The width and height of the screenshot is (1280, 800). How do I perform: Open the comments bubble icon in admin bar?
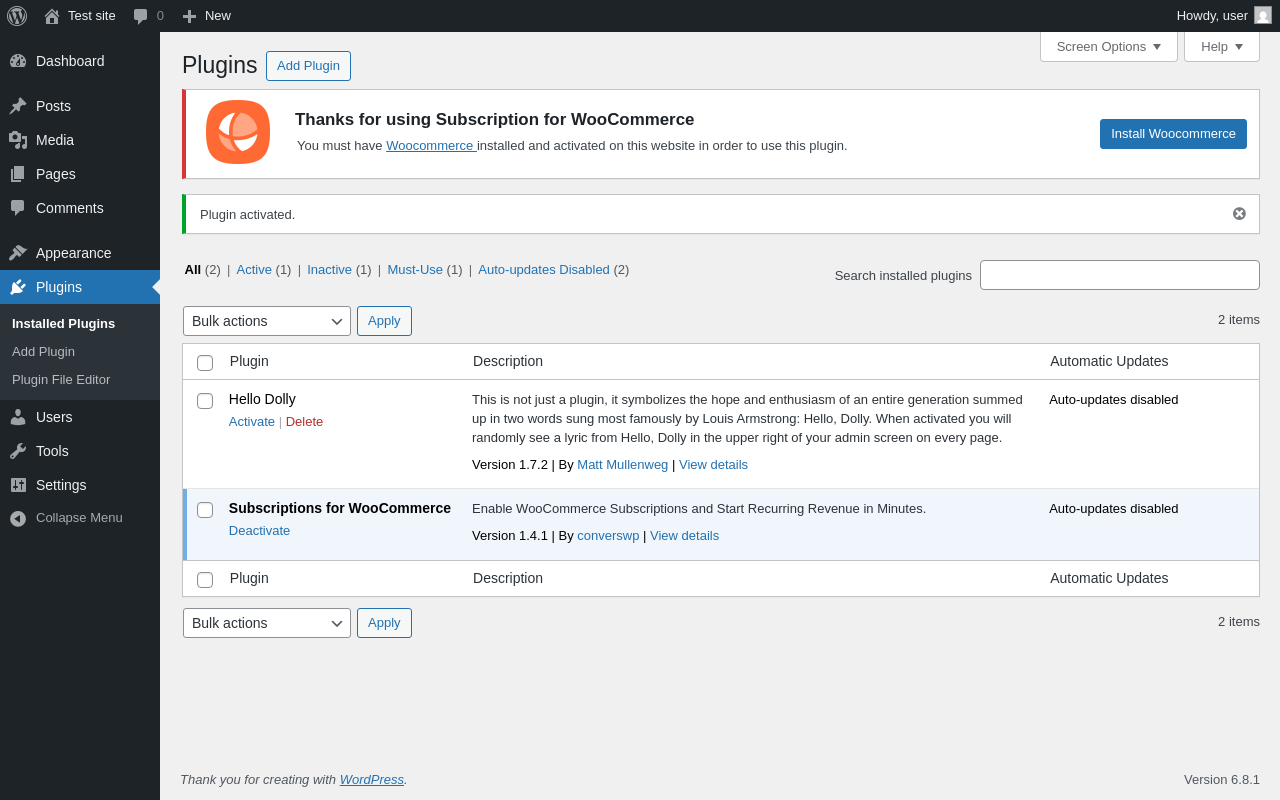click(141, 16)
